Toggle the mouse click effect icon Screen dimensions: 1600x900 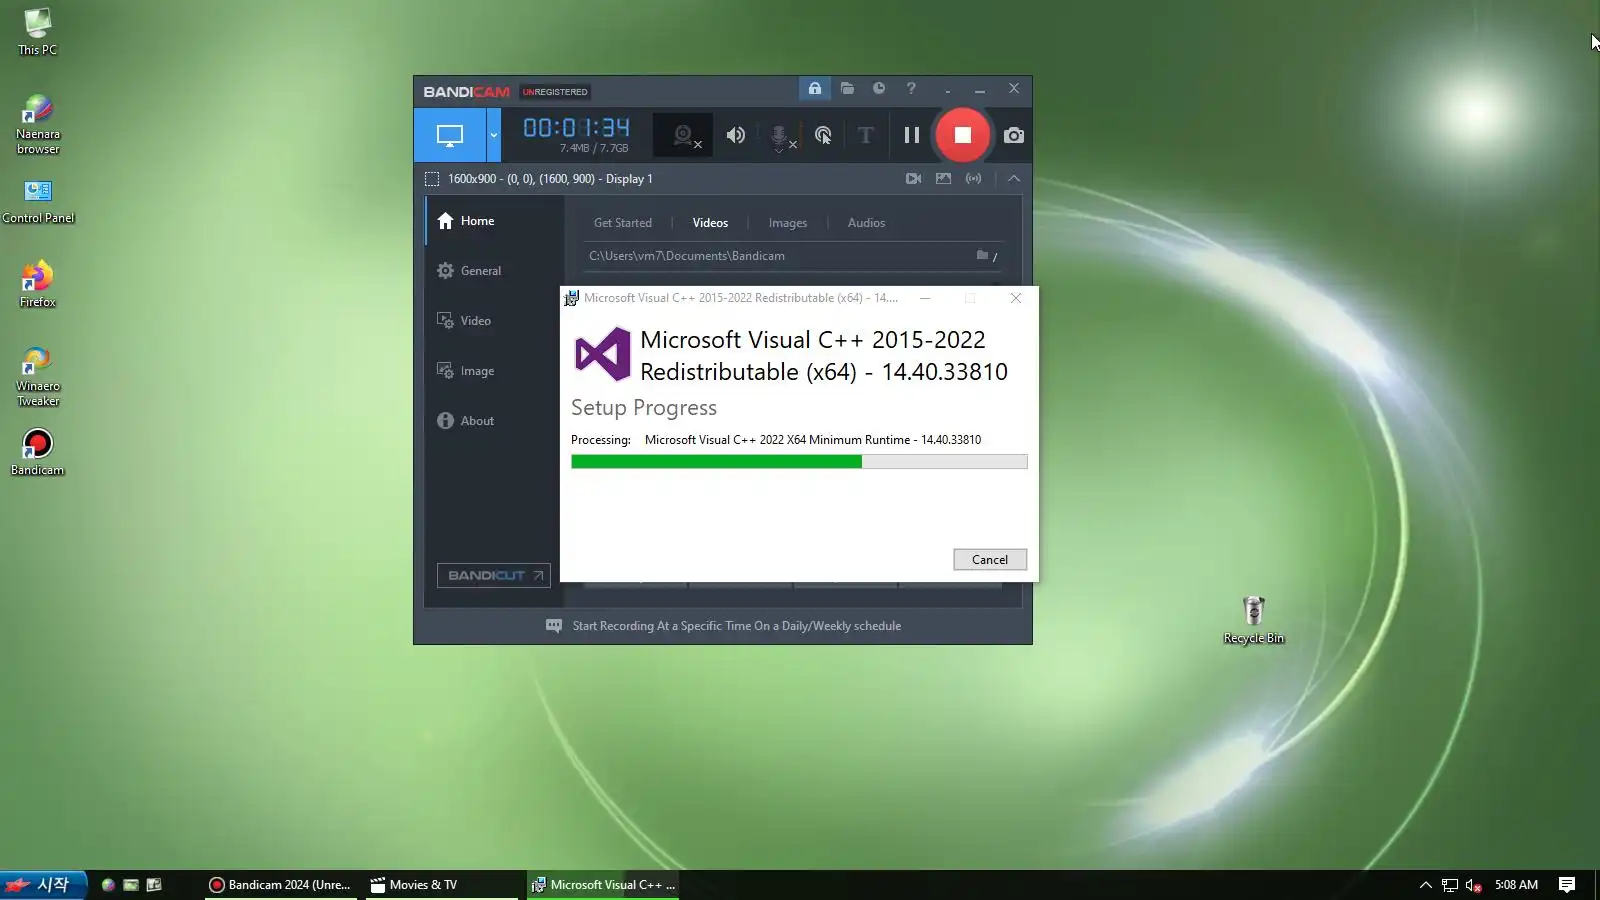[x=823, y=135]
